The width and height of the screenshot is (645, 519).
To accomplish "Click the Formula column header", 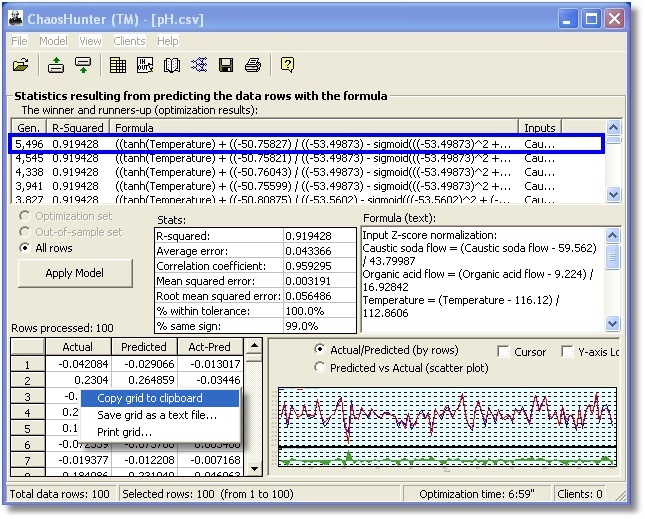I will 314,128.
